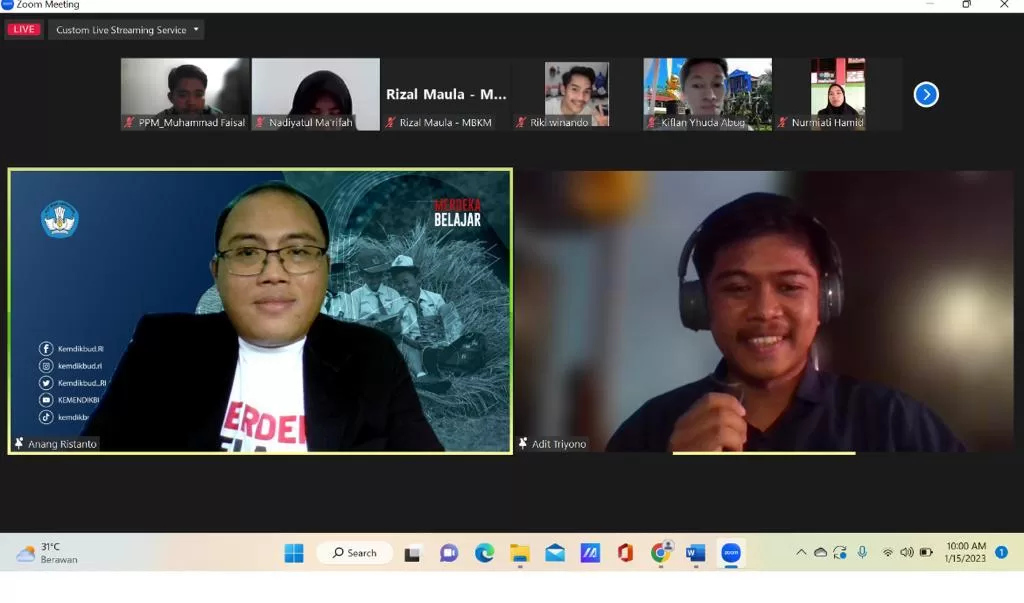Viewport: 1024px width, 603px height.
Task: Click the microphone tray icon
Action: pos(862,553)
